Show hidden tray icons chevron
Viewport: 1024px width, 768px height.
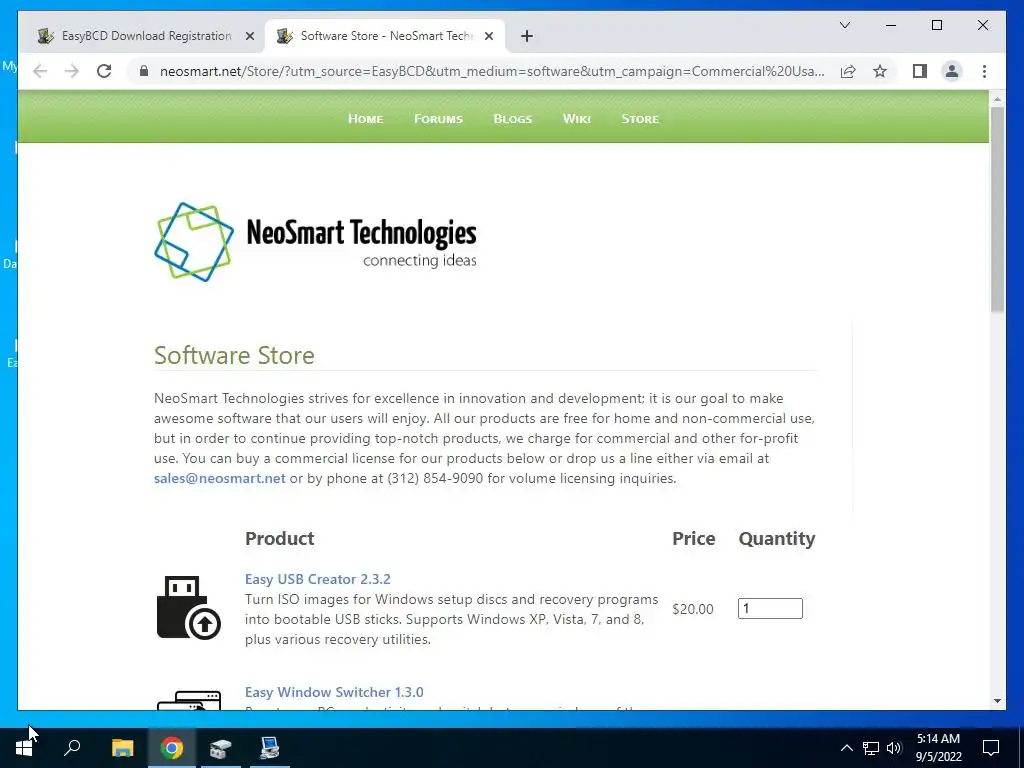pos(846,748)
